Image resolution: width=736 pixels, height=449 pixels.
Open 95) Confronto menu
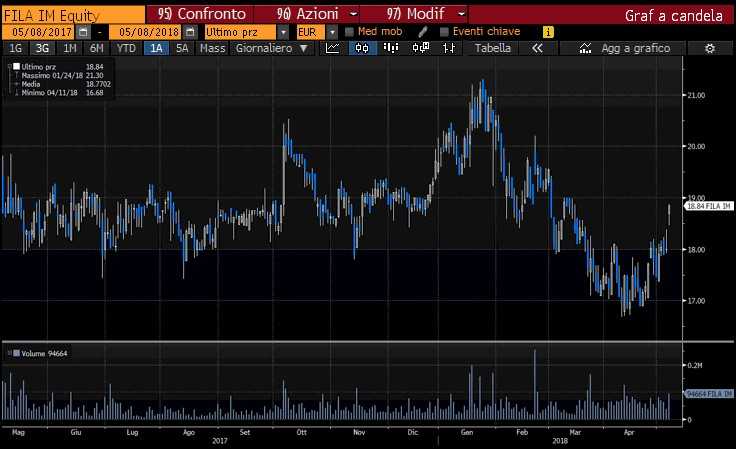coord(201,15)
